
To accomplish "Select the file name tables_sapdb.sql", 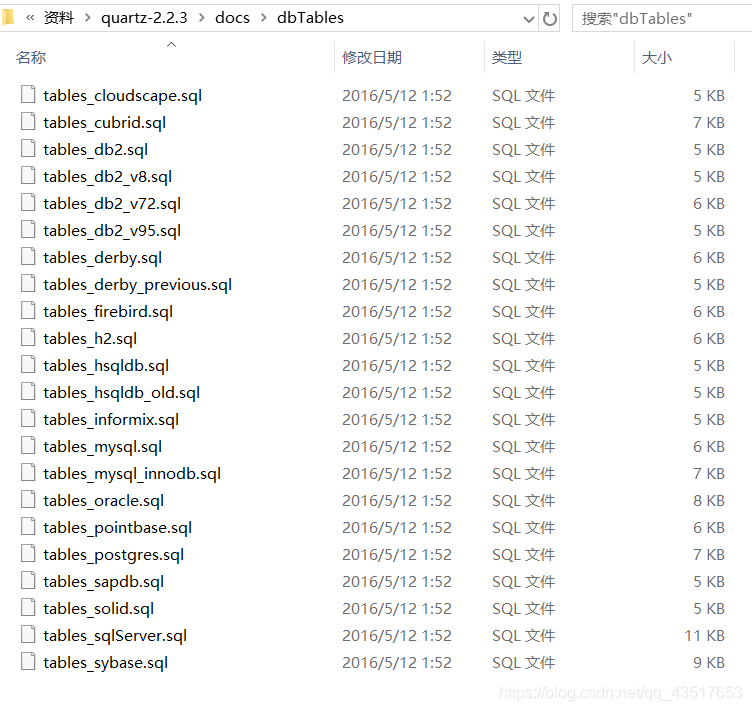I will 104,582.
